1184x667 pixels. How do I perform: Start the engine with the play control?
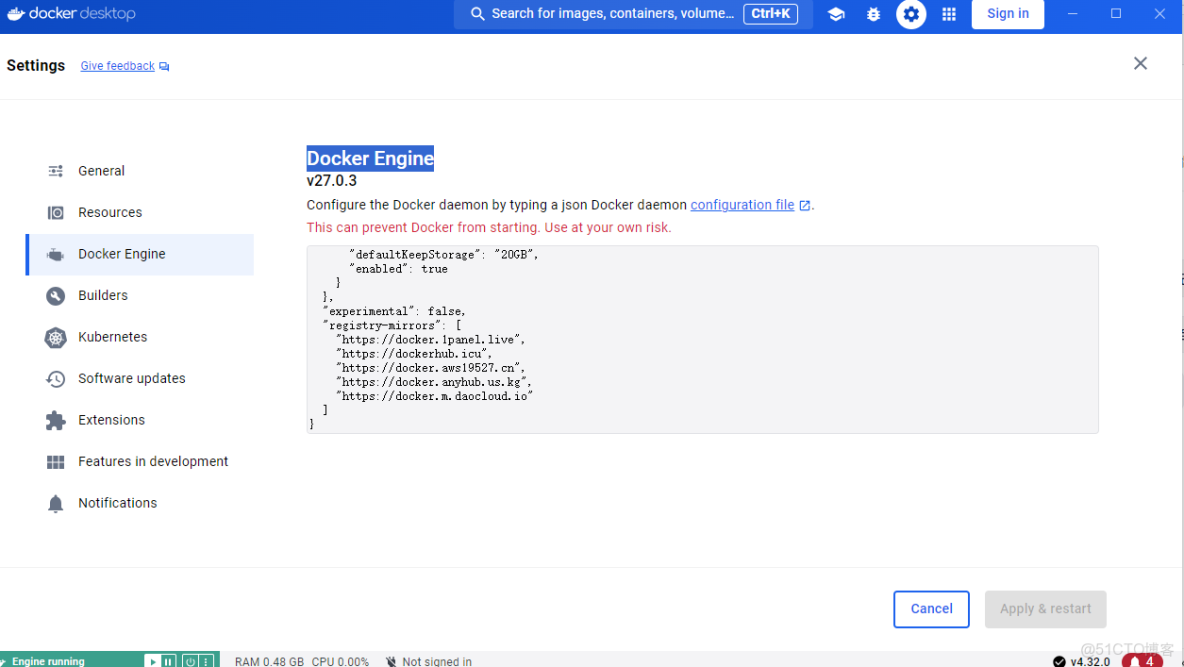153,660
